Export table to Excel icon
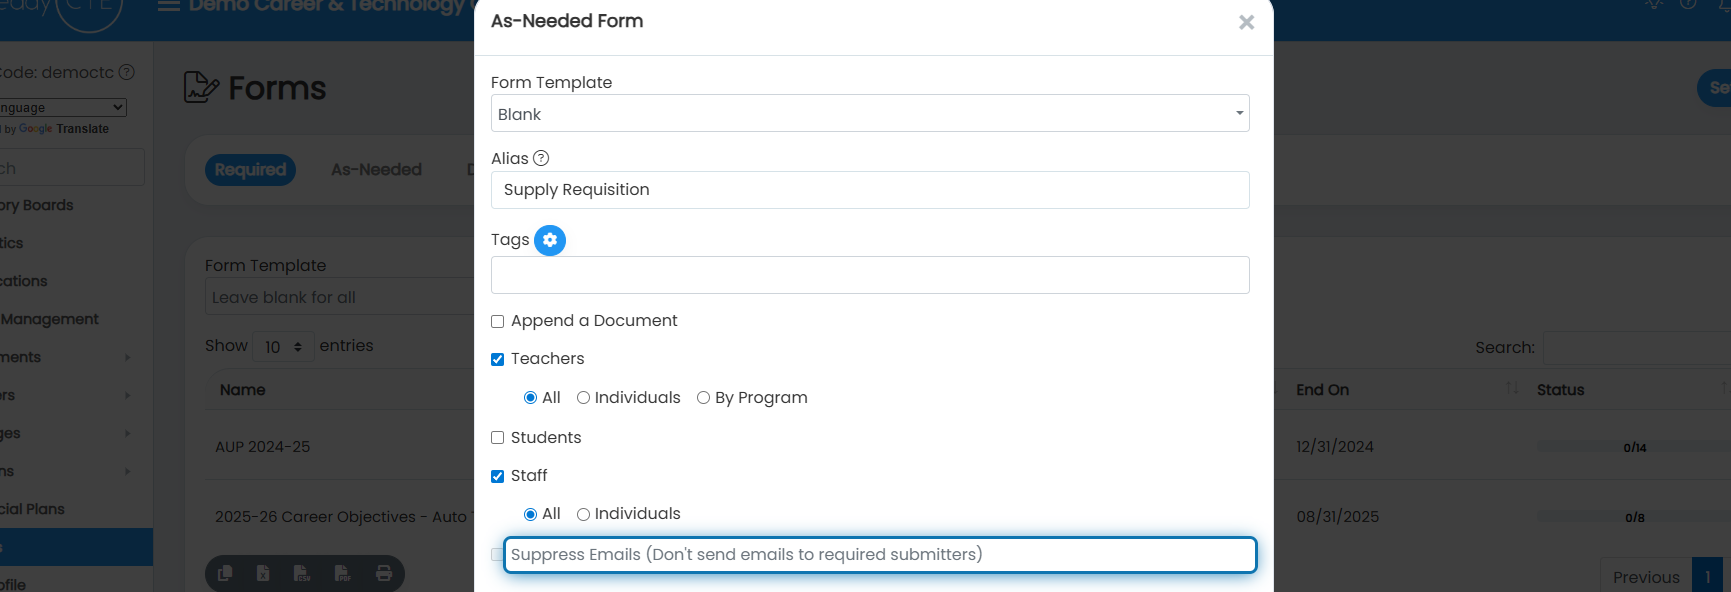The height and width of the screenshot is (592, 1731). (x=263, y=573)
